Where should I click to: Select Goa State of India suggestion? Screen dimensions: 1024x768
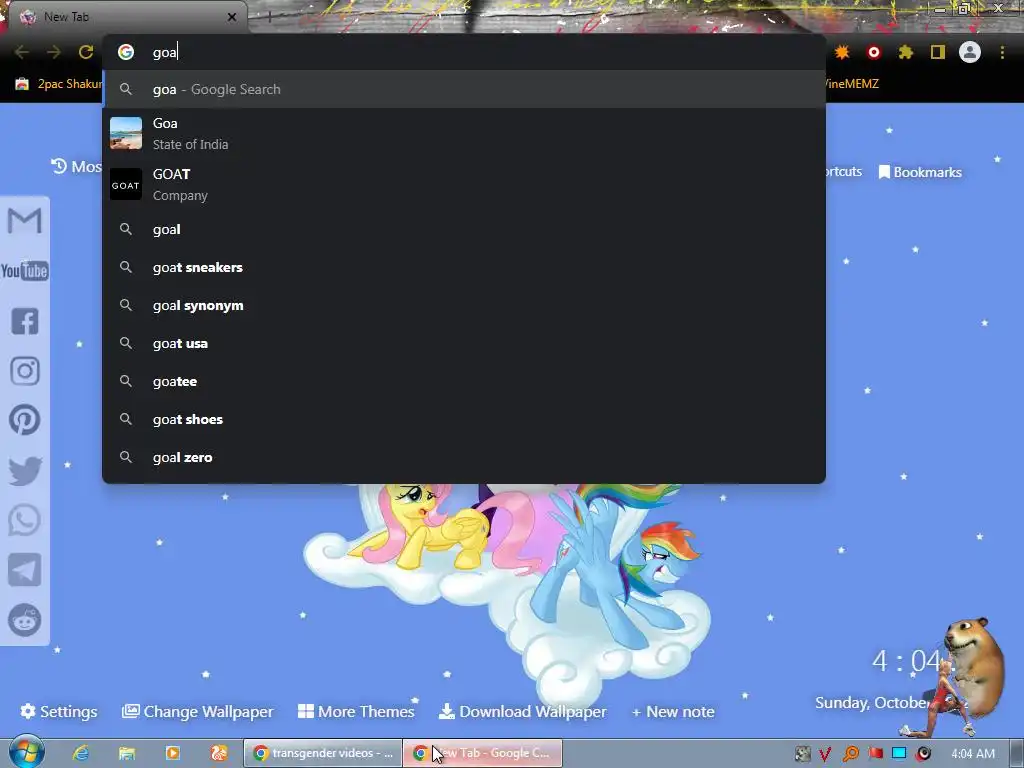(464, 133)
